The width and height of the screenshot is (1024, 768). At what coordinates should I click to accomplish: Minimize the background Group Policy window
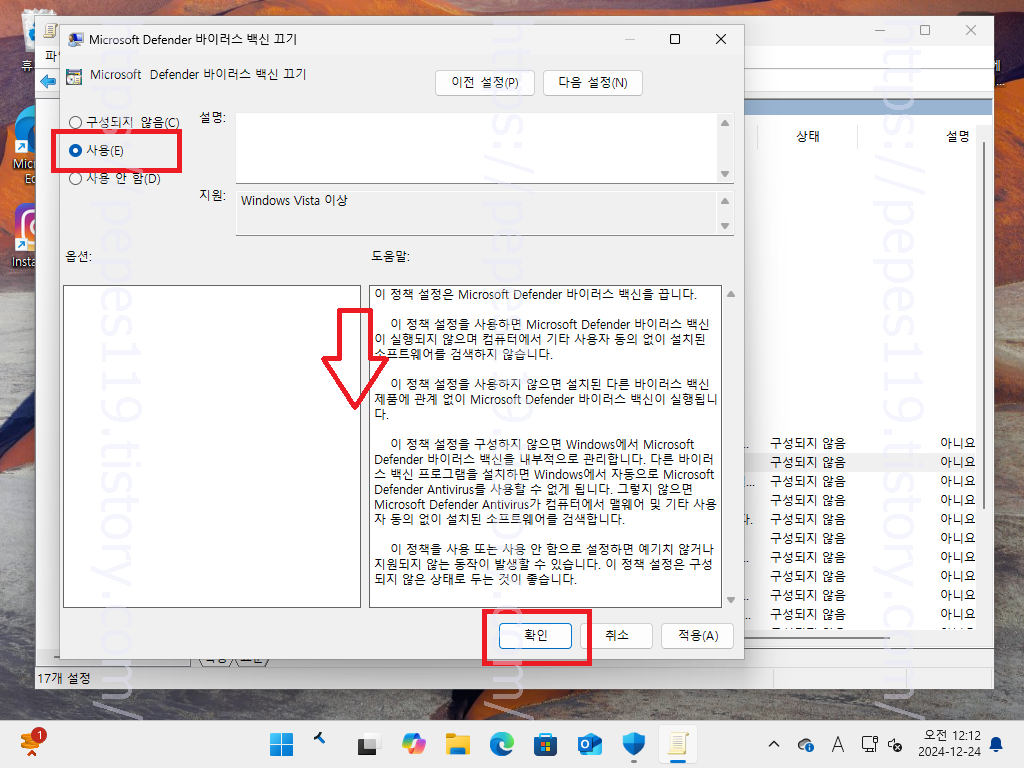880,30
